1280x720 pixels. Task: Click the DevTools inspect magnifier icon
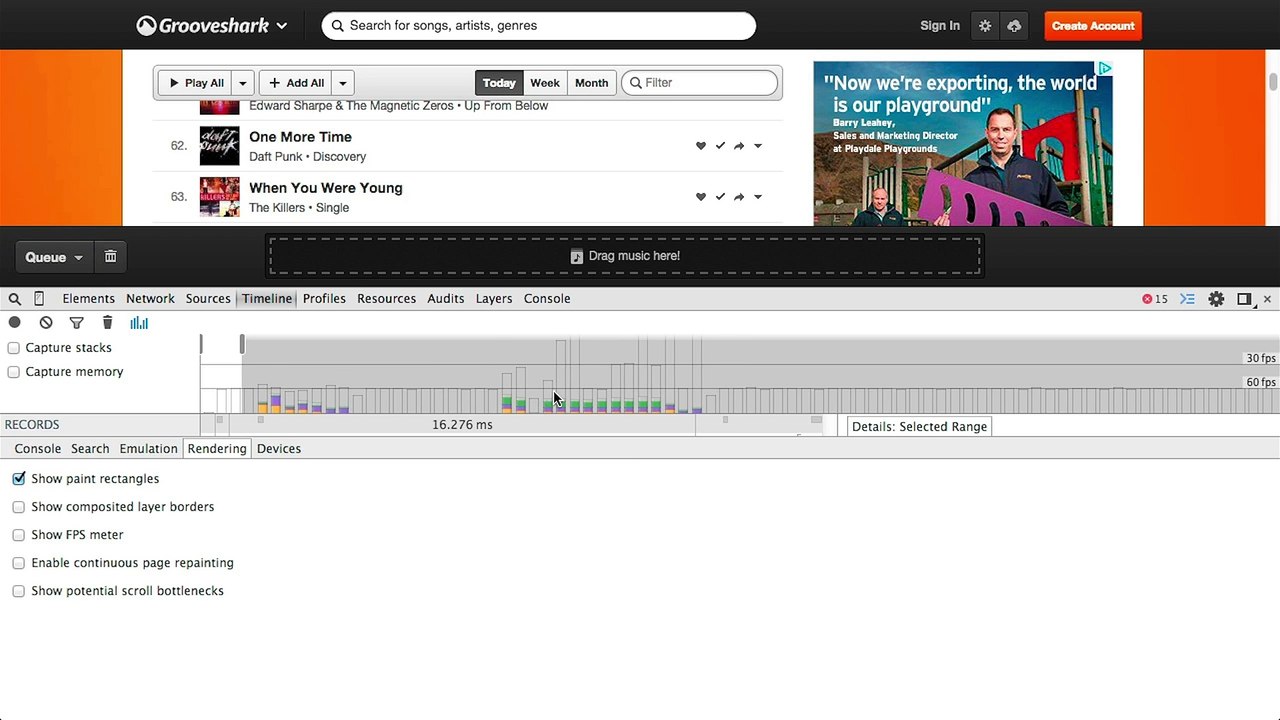click(x=15, y=299)
